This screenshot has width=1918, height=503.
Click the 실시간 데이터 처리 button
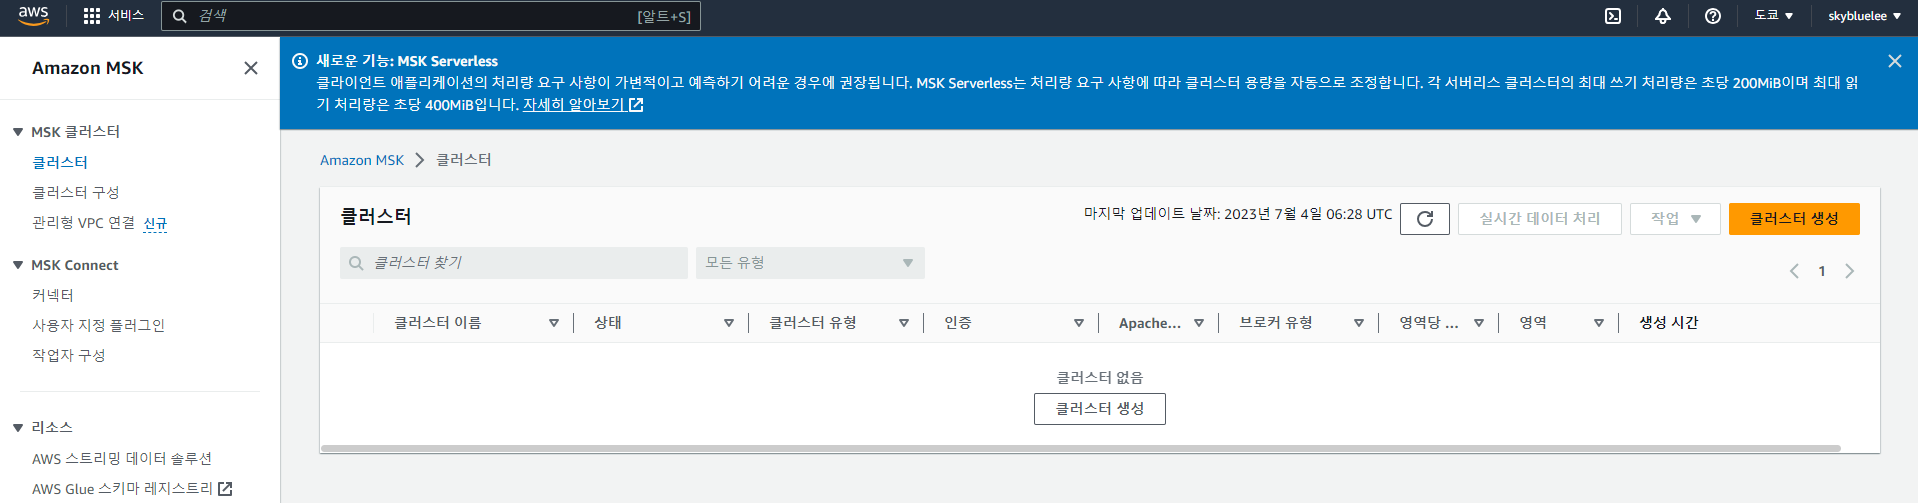pos(1540,219)
